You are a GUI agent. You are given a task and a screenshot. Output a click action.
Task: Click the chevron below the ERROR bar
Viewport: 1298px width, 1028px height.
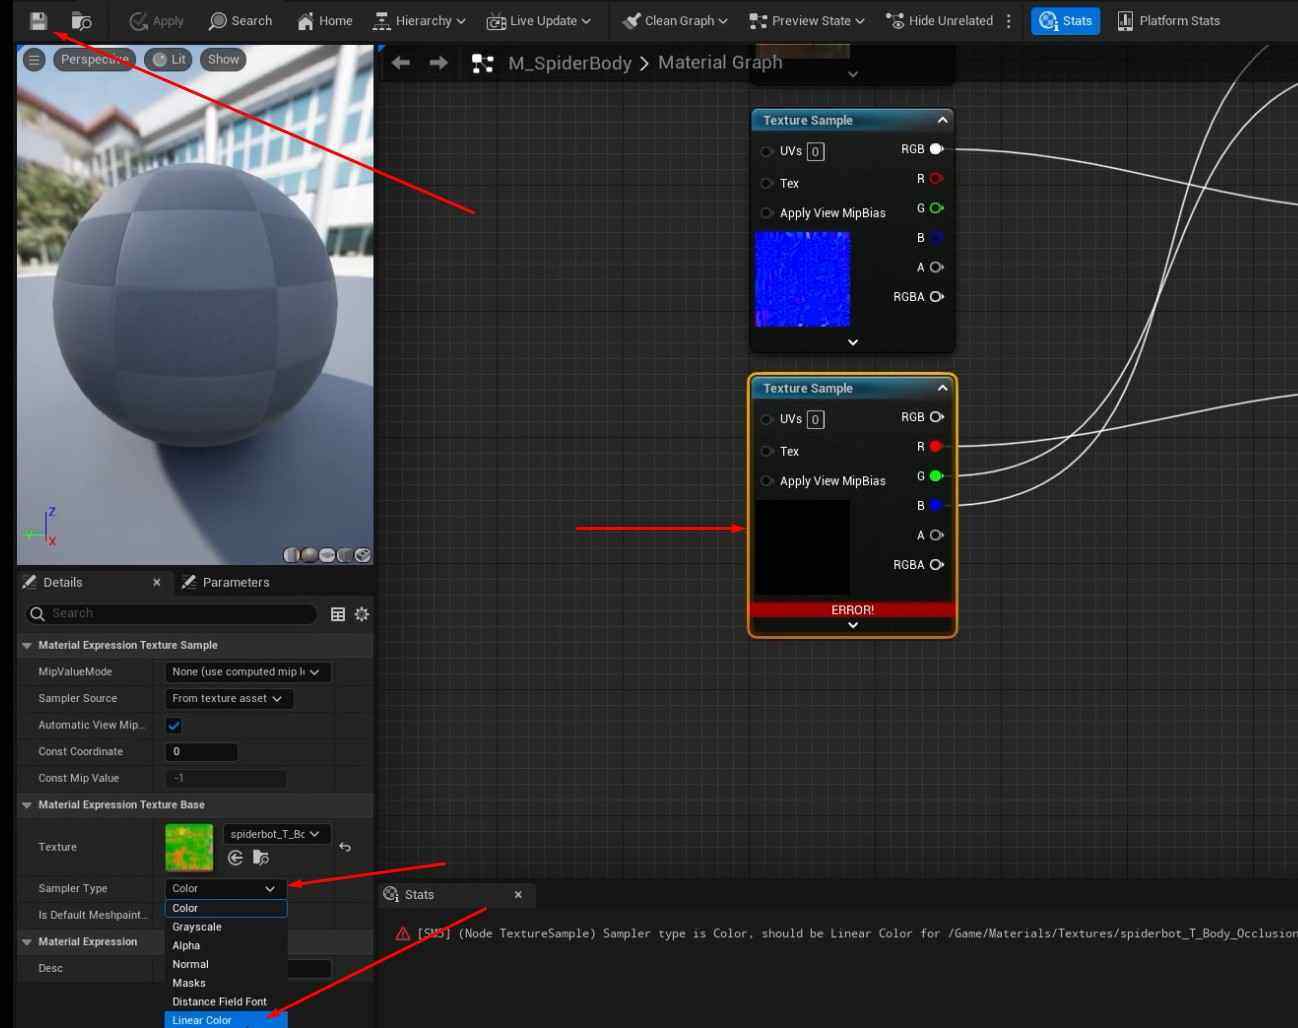853,625
